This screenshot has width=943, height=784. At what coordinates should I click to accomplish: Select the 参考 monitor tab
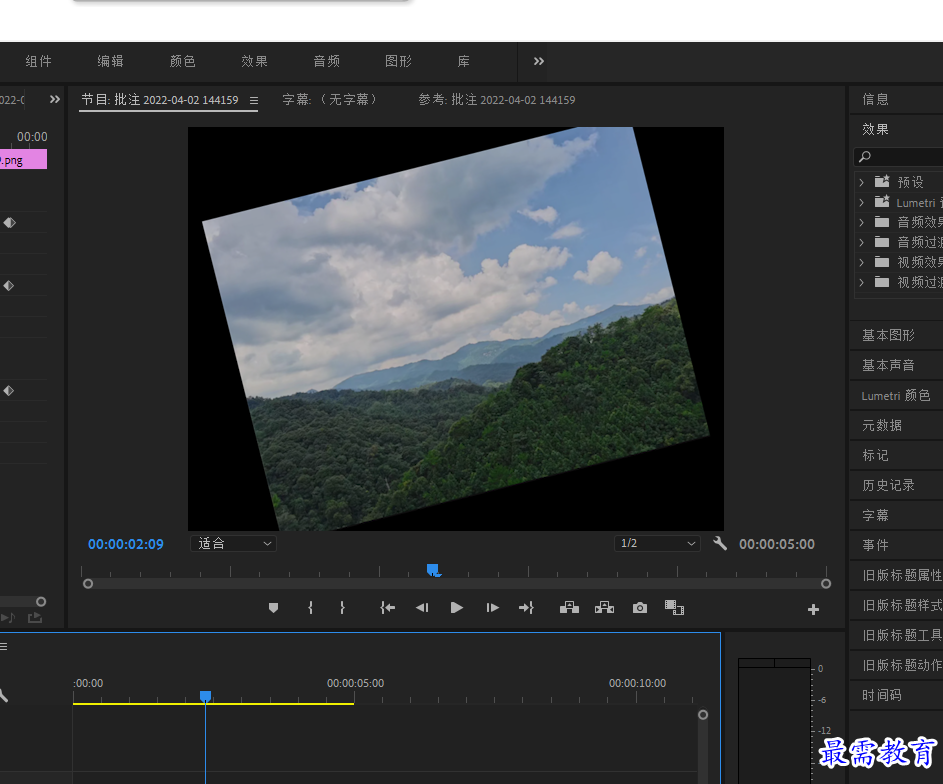click(x=497, y=100)
